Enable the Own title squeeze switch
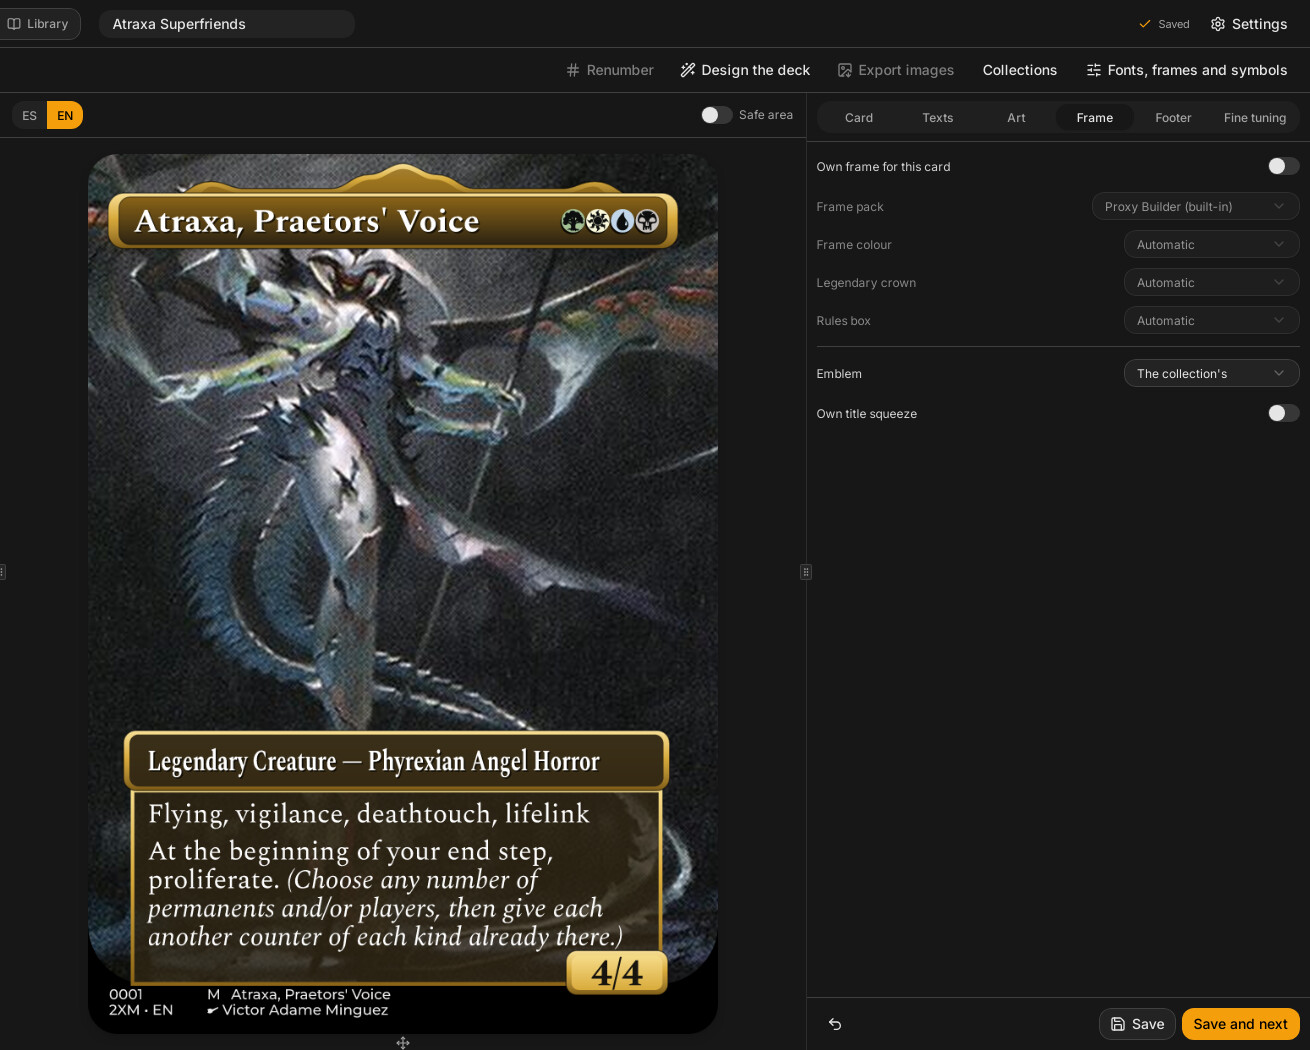1310x1050 pixels. 1283,413
